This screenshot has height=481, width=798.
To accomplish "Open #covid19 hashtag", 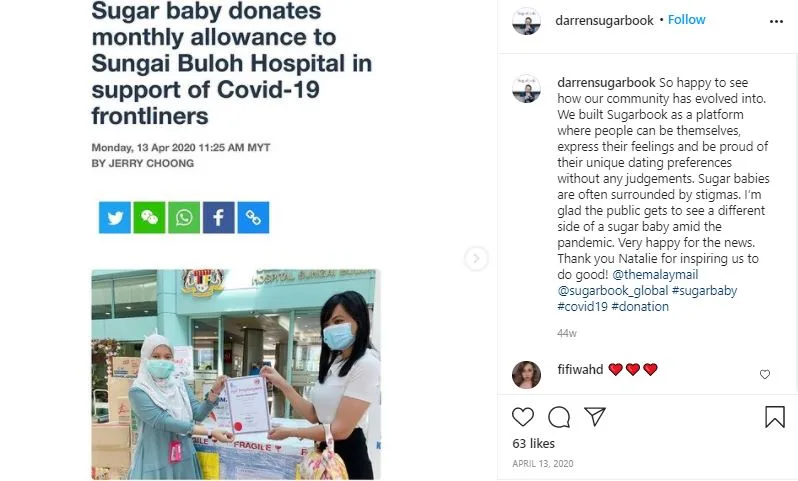I will coord(583,306).
